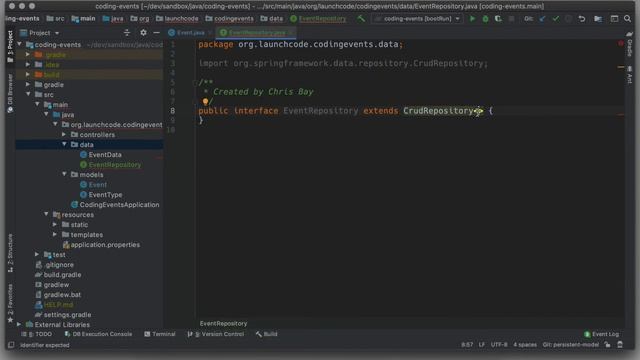This screenshot has height=360, width=640.
Task: Select EventType in models package
Action: click(x=101, y=194)
